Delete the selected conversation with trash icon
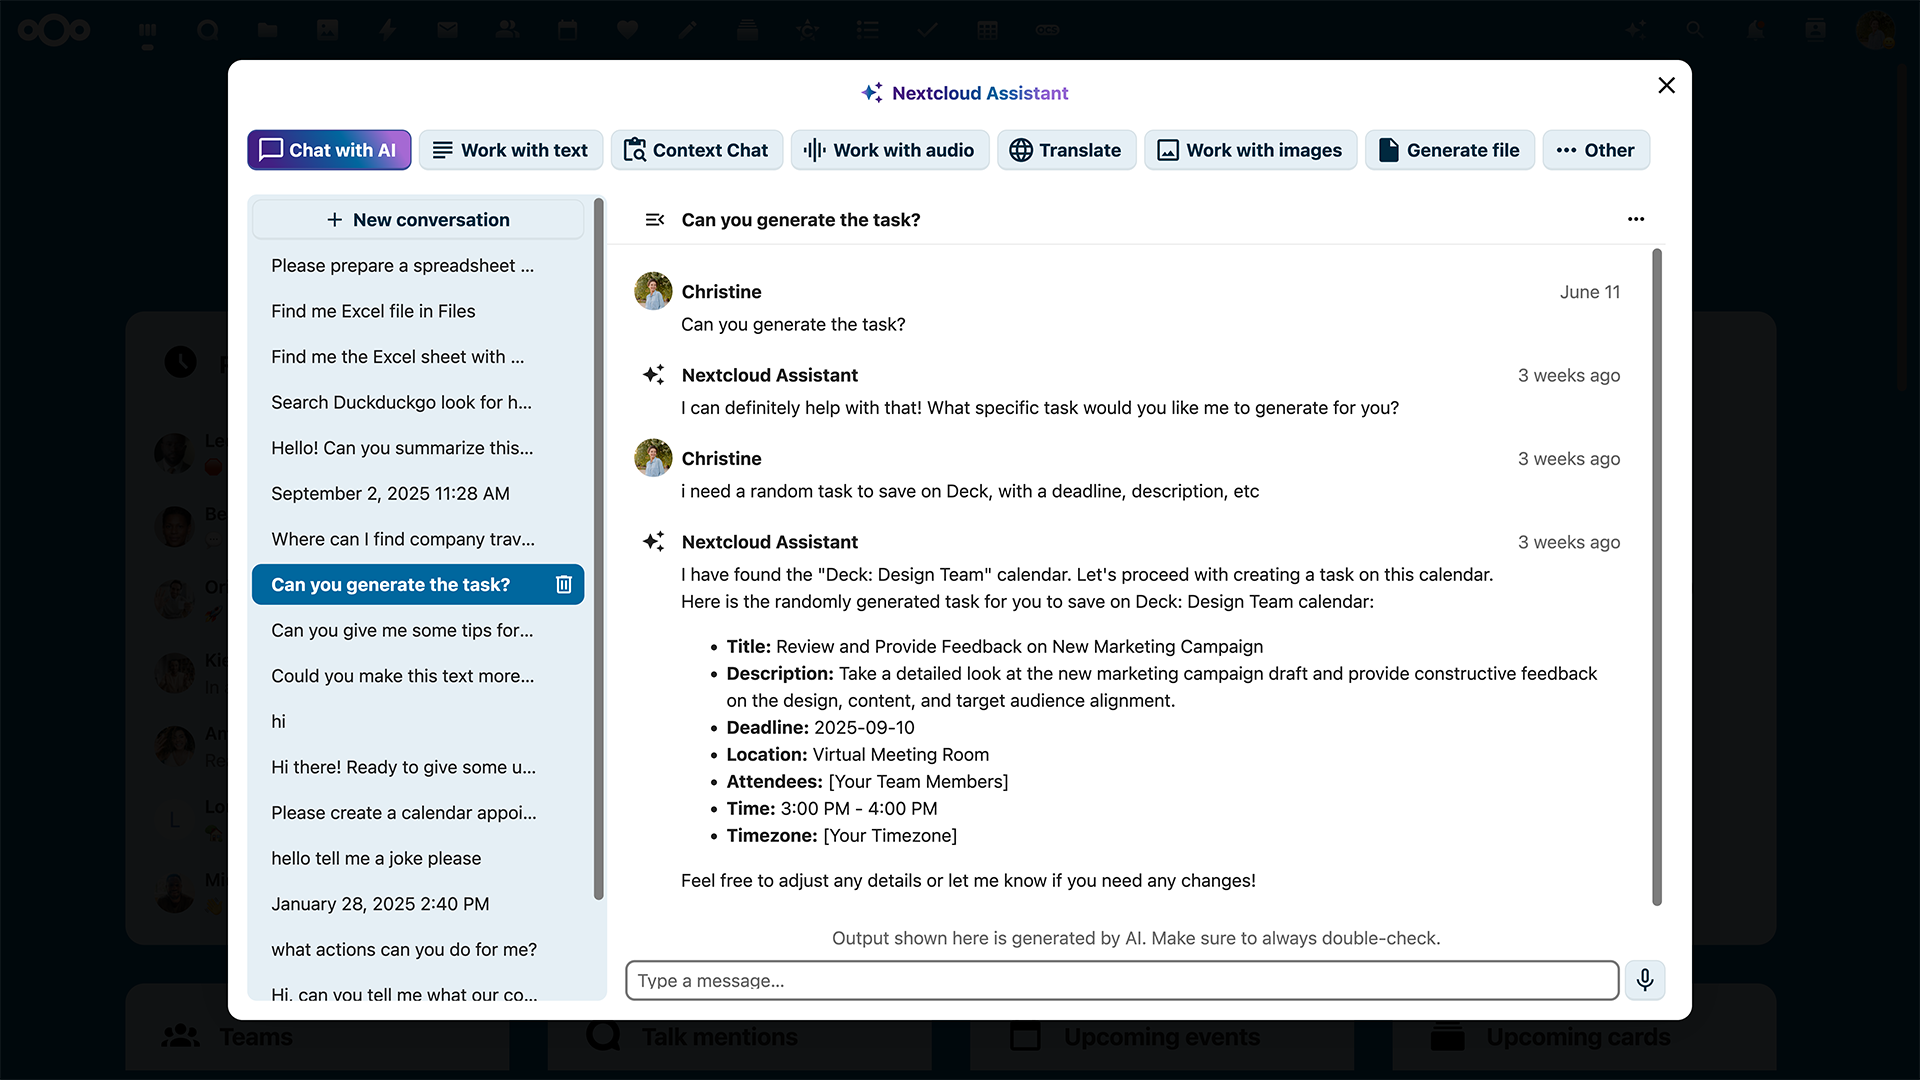The width and height of the screenshot is (1920, 1080). 564,584
